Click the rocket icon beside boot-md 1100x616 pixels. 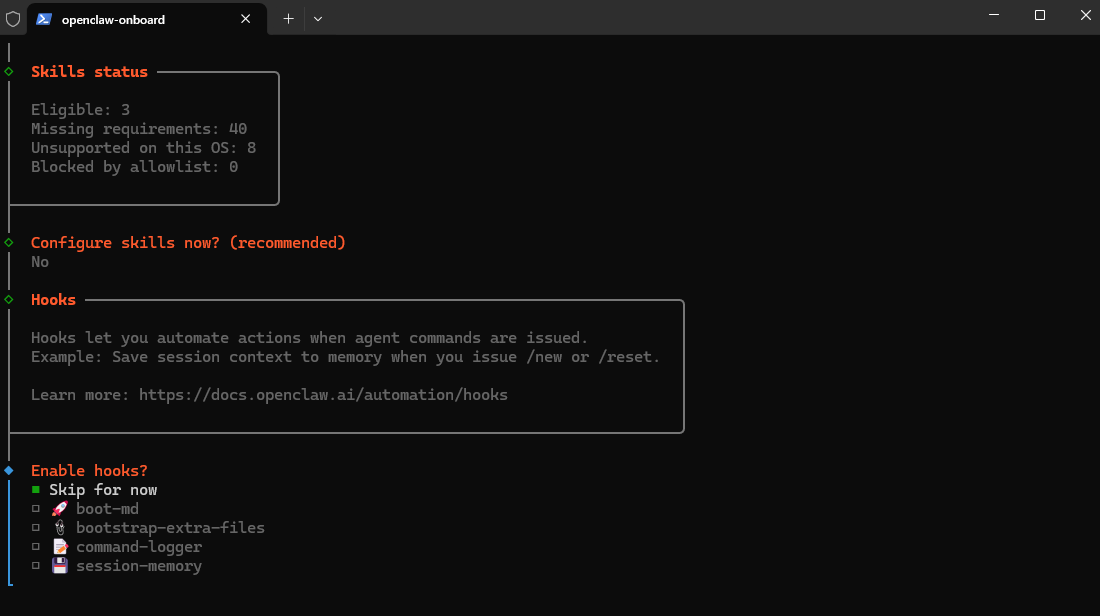click(x=59, y=509)
